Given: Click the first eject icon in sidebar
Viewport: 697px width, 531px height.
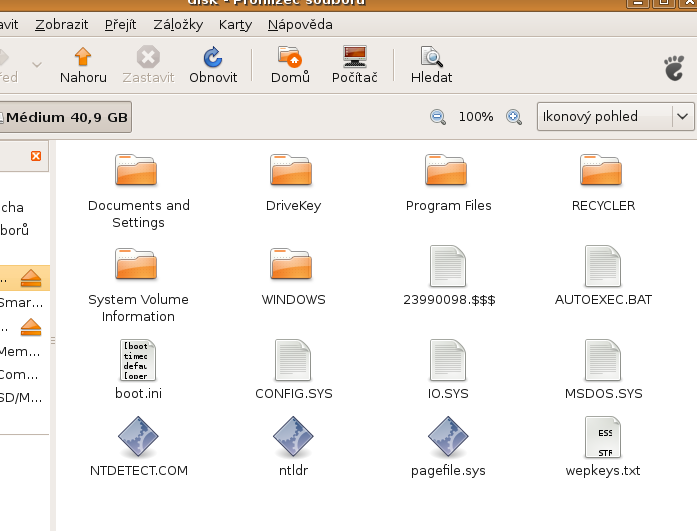Looking at the screenshot, I should tap(31, 277).
